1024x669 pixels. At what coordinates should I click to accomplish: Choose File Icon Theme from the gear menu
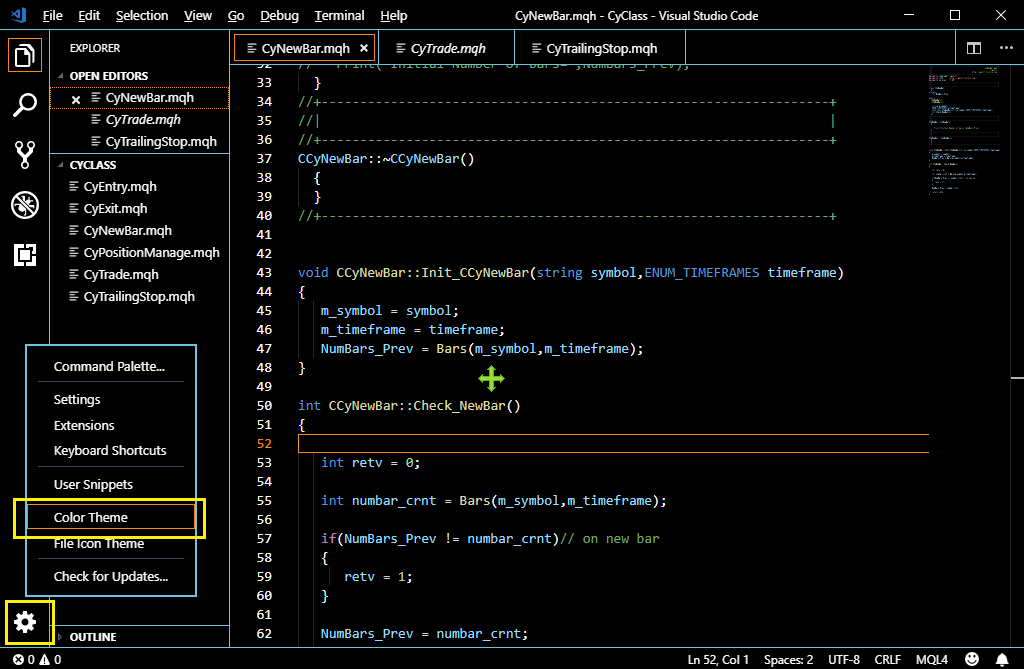coord(99,544)
